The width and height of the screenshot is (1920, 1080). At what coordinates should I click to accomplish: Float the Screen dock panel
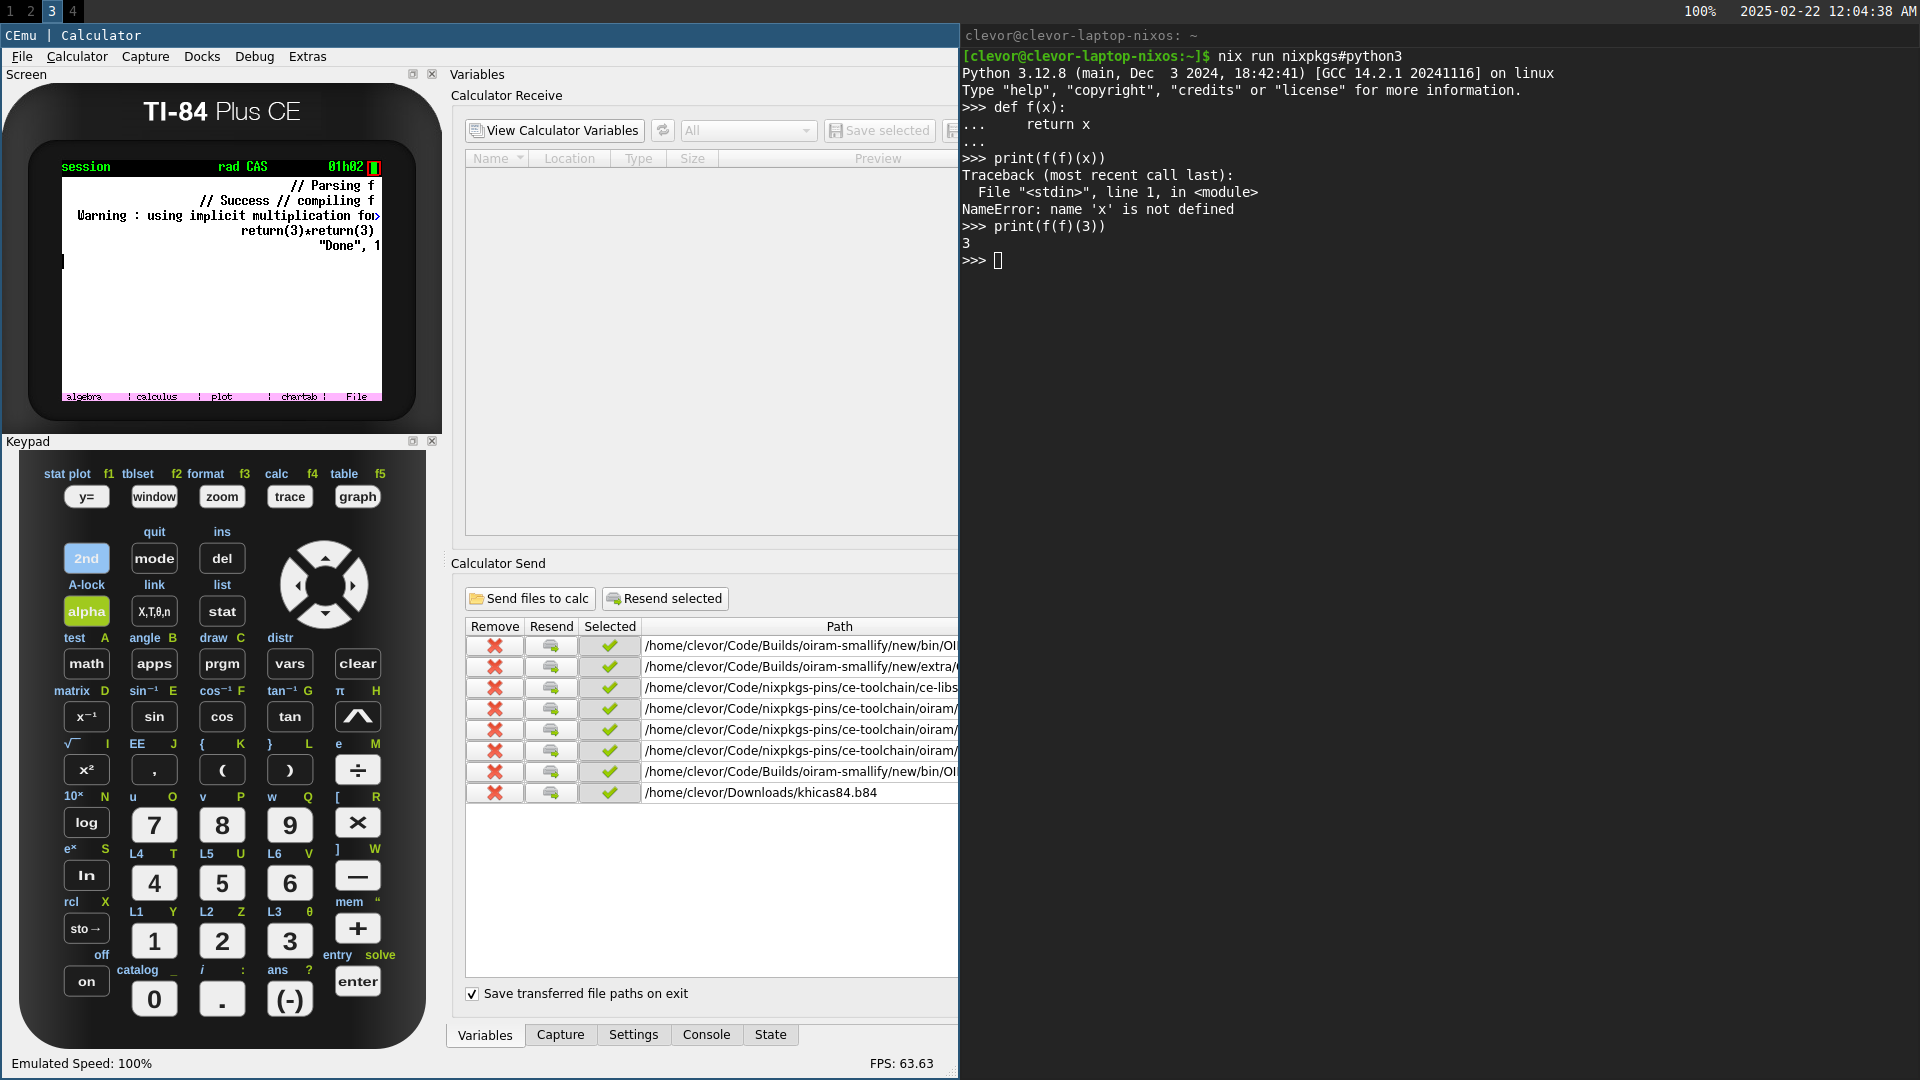(413, 74)
